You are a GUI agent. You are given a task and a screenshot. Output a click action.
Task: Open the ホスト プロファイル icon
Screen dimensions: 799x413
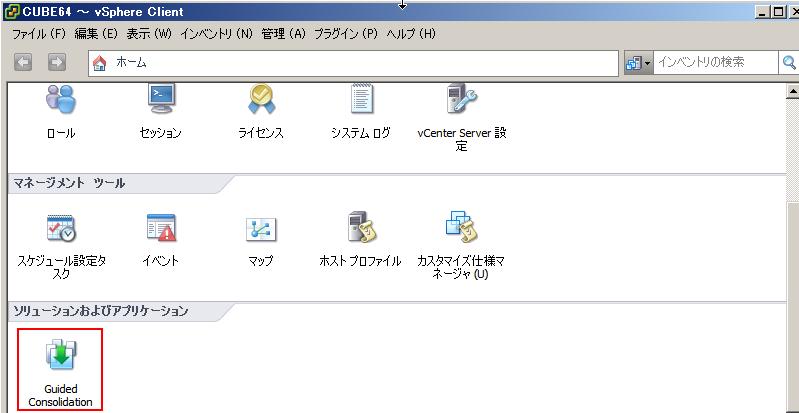[x=361, y=228]
